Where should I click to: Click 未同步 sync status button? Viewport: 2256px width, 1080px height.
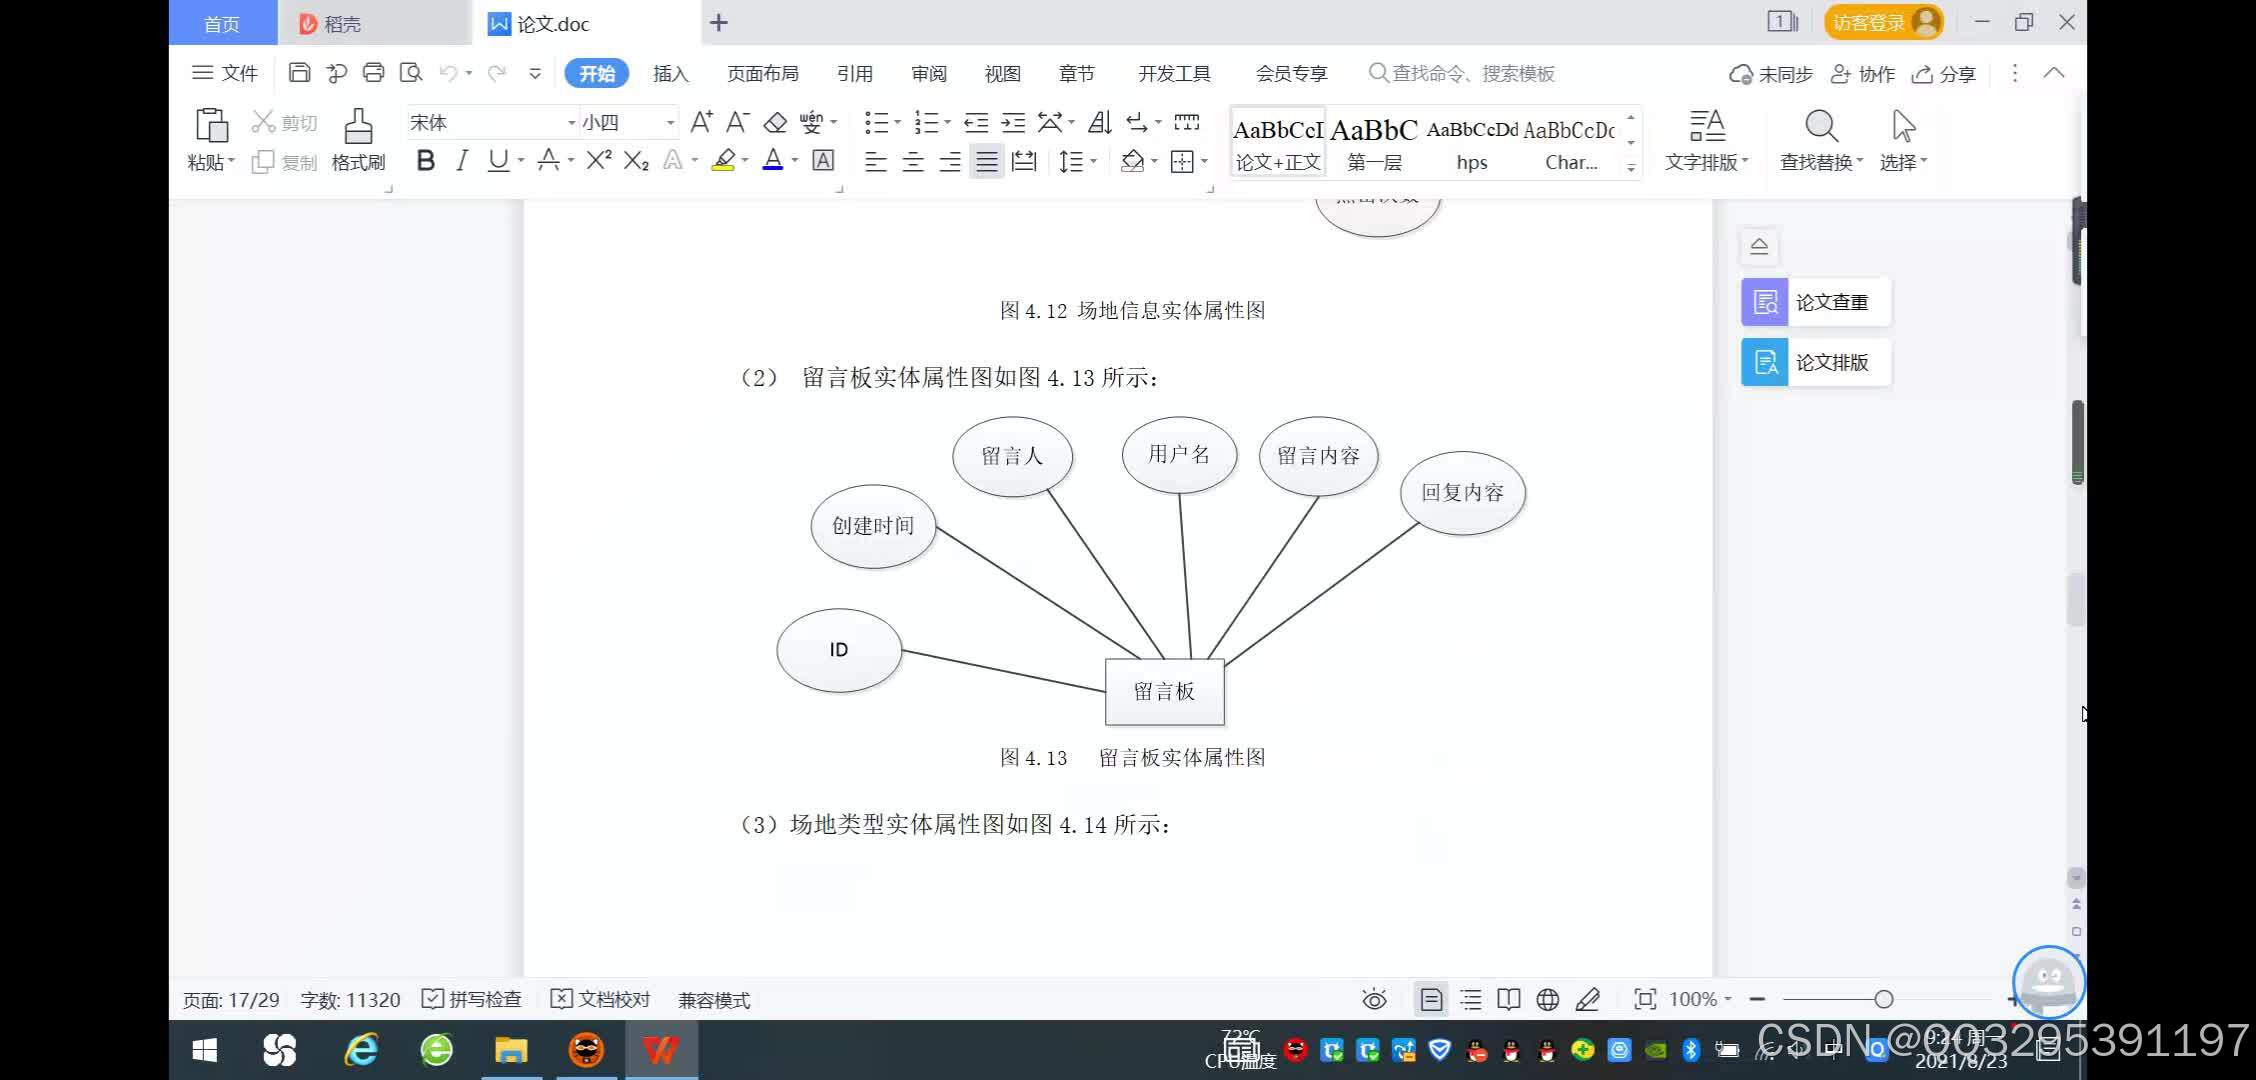[x=1770, y=74]
